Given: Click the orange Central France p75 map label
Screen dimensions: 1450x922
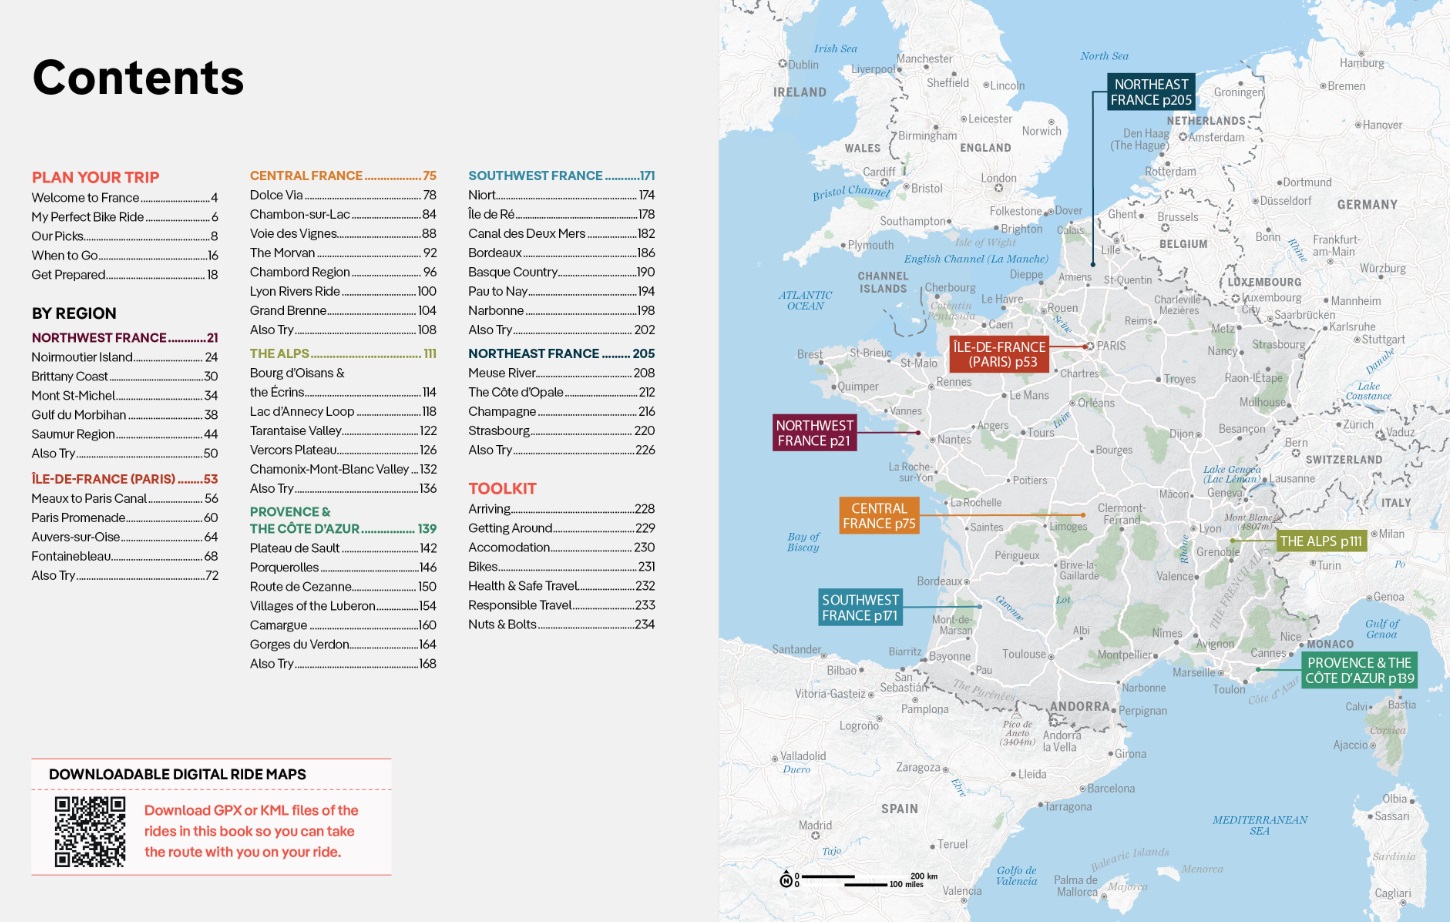Looking at the screenshot, I should tap(879, 516).
